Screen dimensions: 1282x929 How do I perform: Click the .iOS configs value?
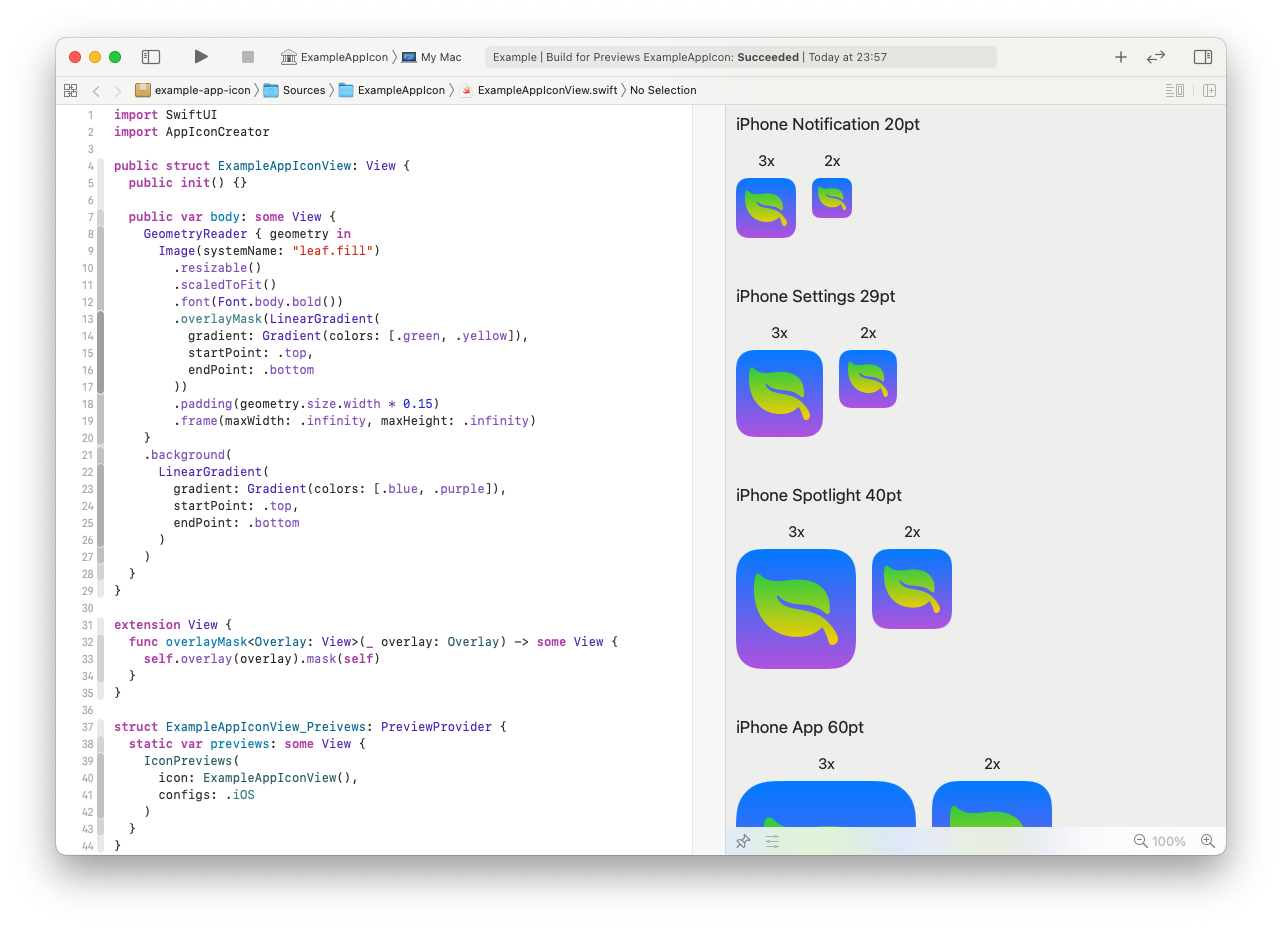coord(240,795)
